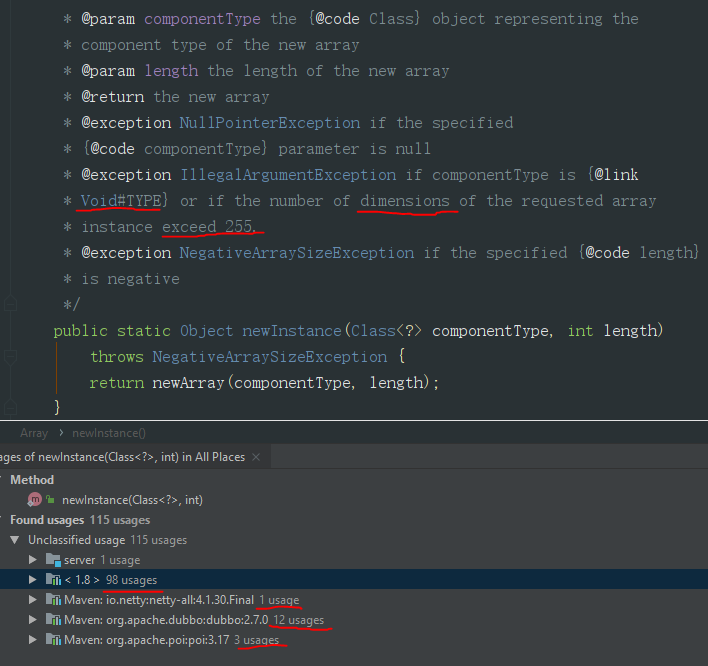The height and width of the screenshot is (666, 708).
Task: Click the JDK 1.8 library icon
Action: coord(53,579)
